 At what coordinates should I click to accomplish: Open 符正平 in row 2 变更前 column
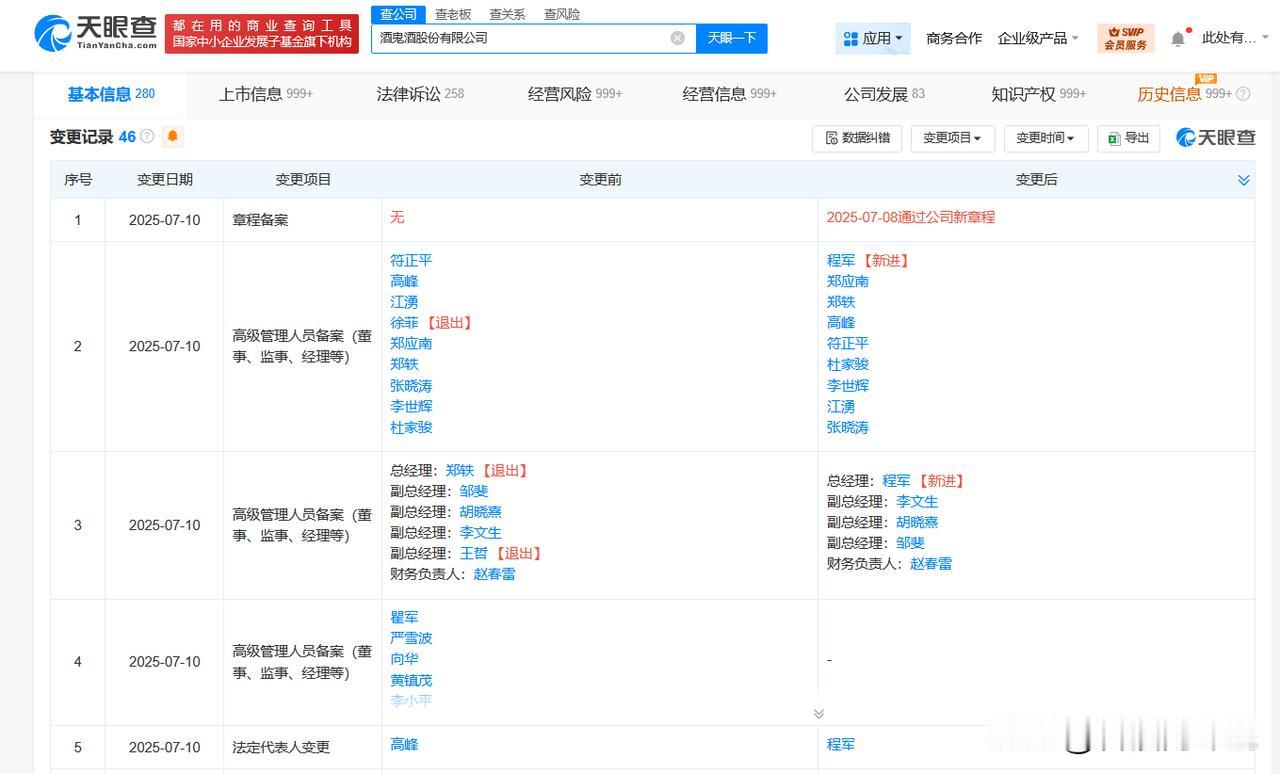click(411, 260)
